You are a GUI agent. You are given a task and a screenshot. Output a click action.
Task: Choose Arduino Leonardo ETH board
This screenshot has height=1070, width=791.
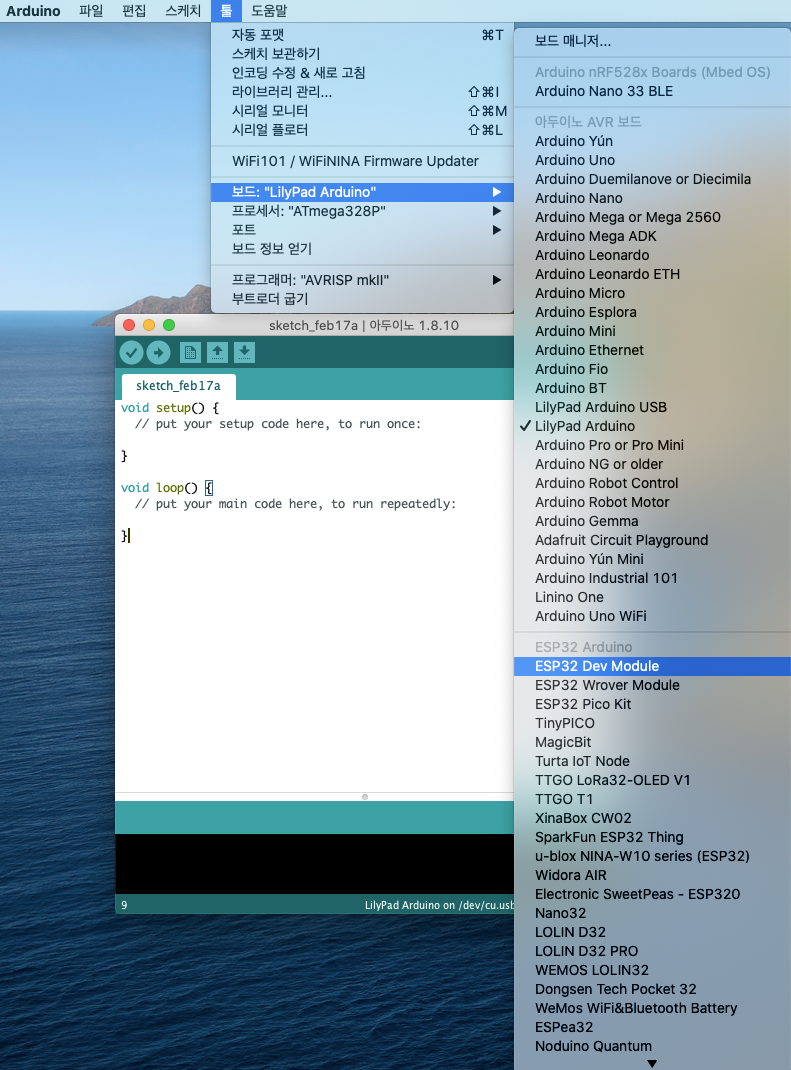[x=652, y=274]
